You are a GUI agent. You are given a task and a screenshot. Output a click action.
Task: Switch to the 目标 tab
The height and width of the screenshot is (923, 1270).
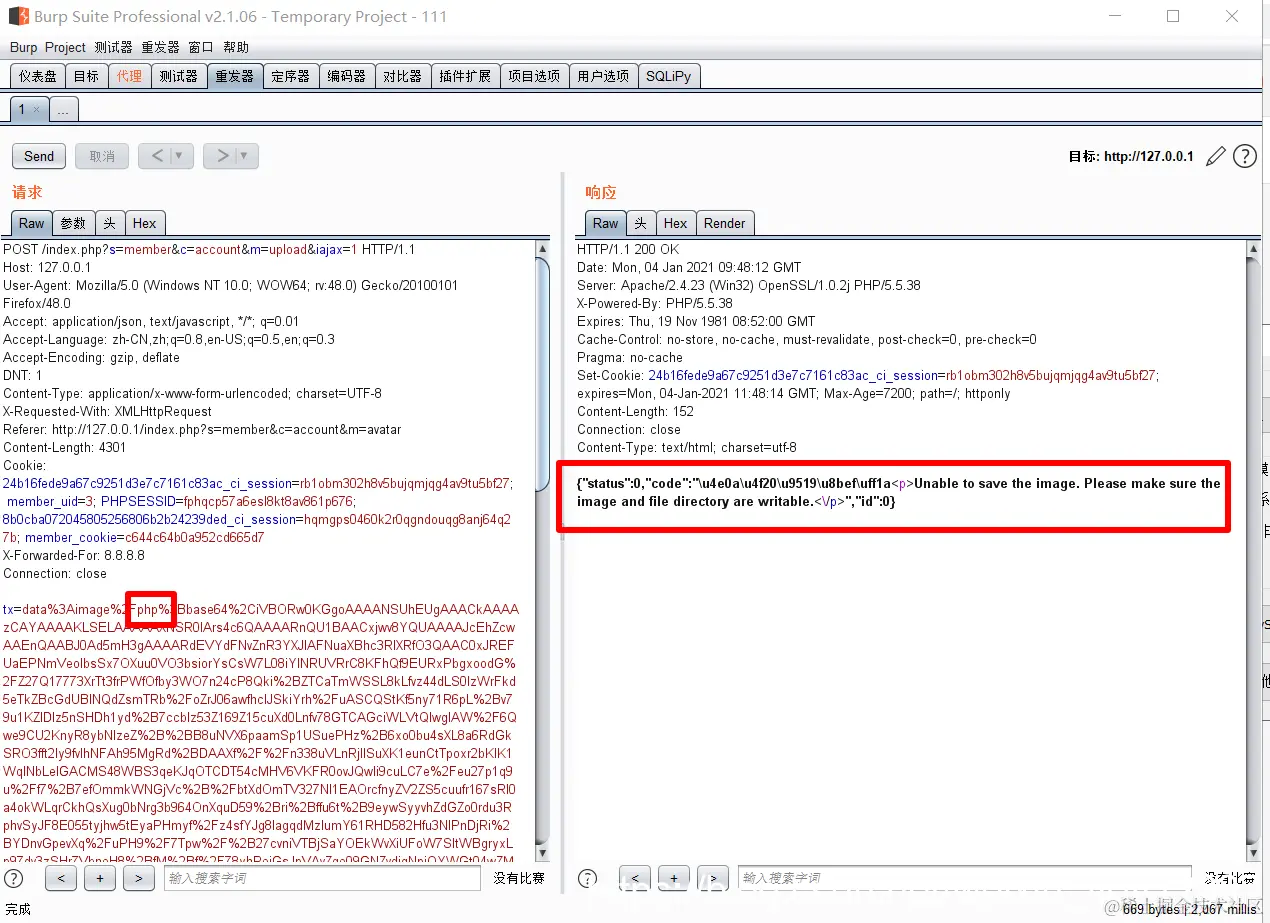87,76
